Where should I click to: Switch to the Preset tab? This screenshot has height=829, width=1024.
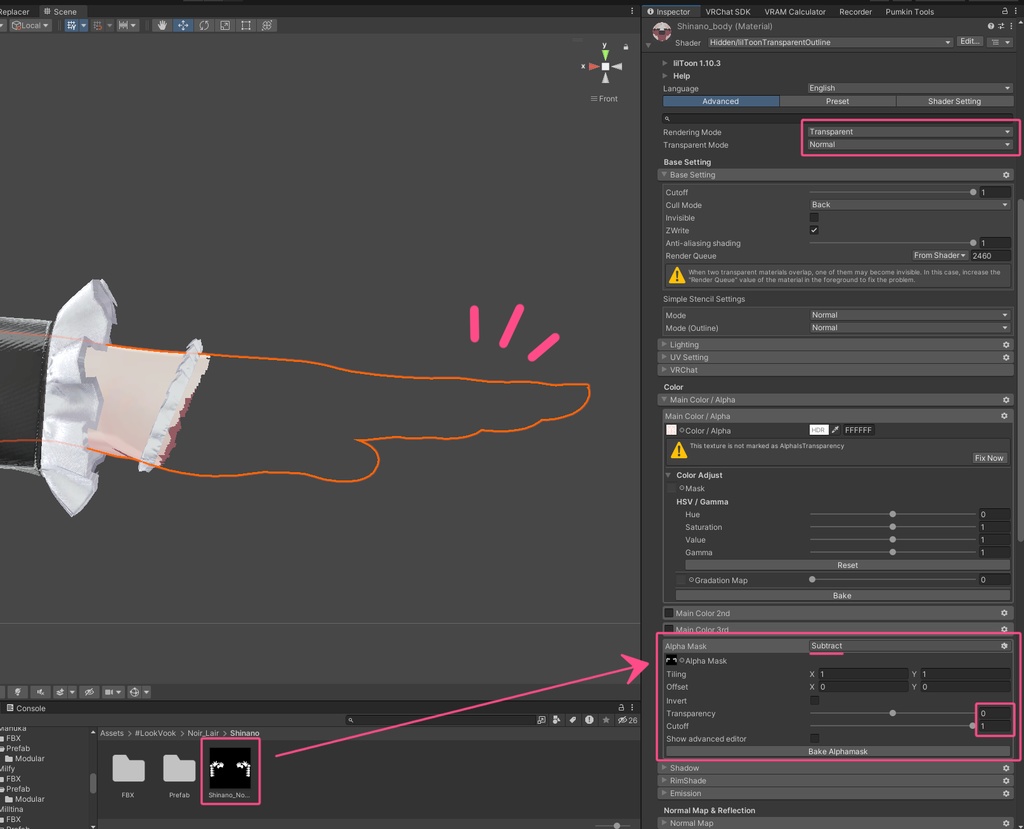coord(837,101)
